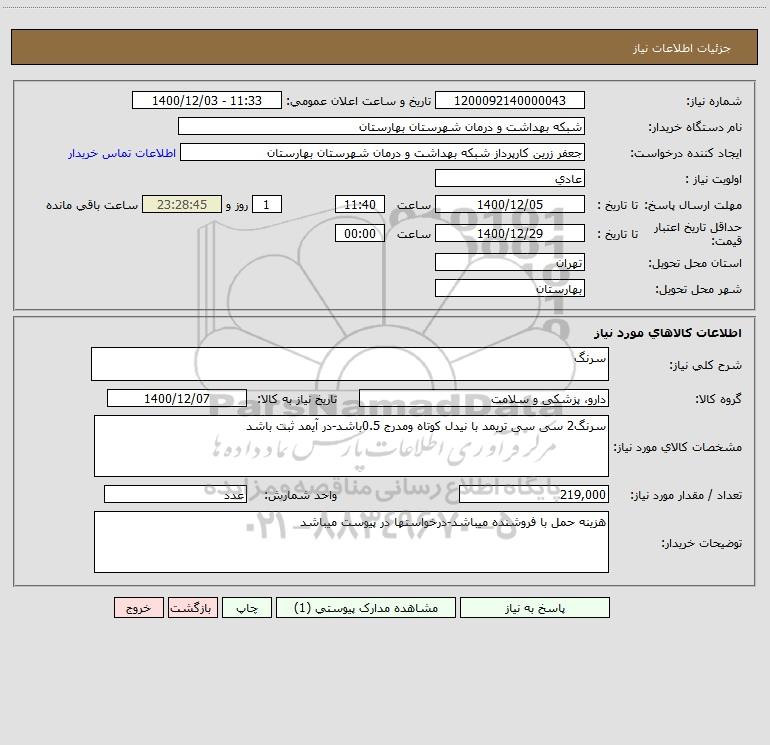The image size is (770, 745).
Task: Click the priority field showing عادی
Action: coord(510,178)
